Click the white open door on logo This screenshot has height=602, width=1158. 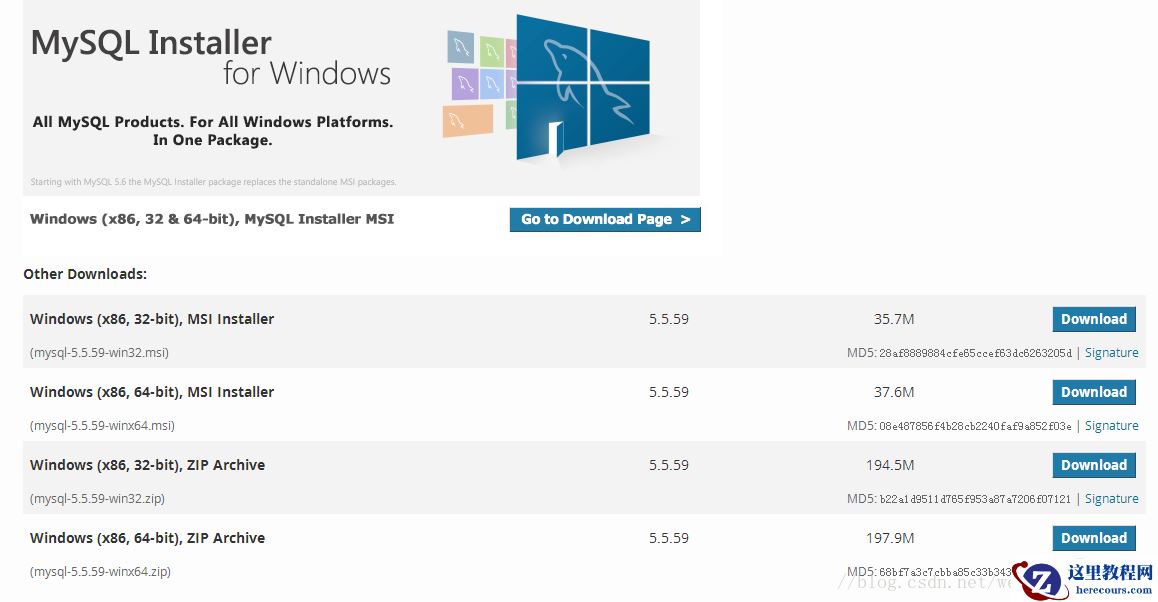[554, 138]
